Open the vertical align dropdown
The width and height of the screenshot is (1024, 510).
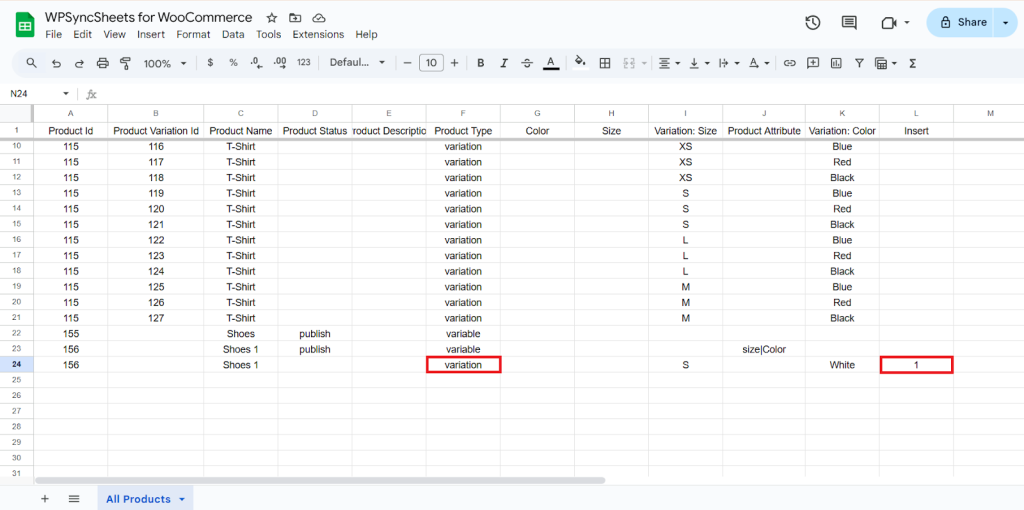[x=698, y=63]
